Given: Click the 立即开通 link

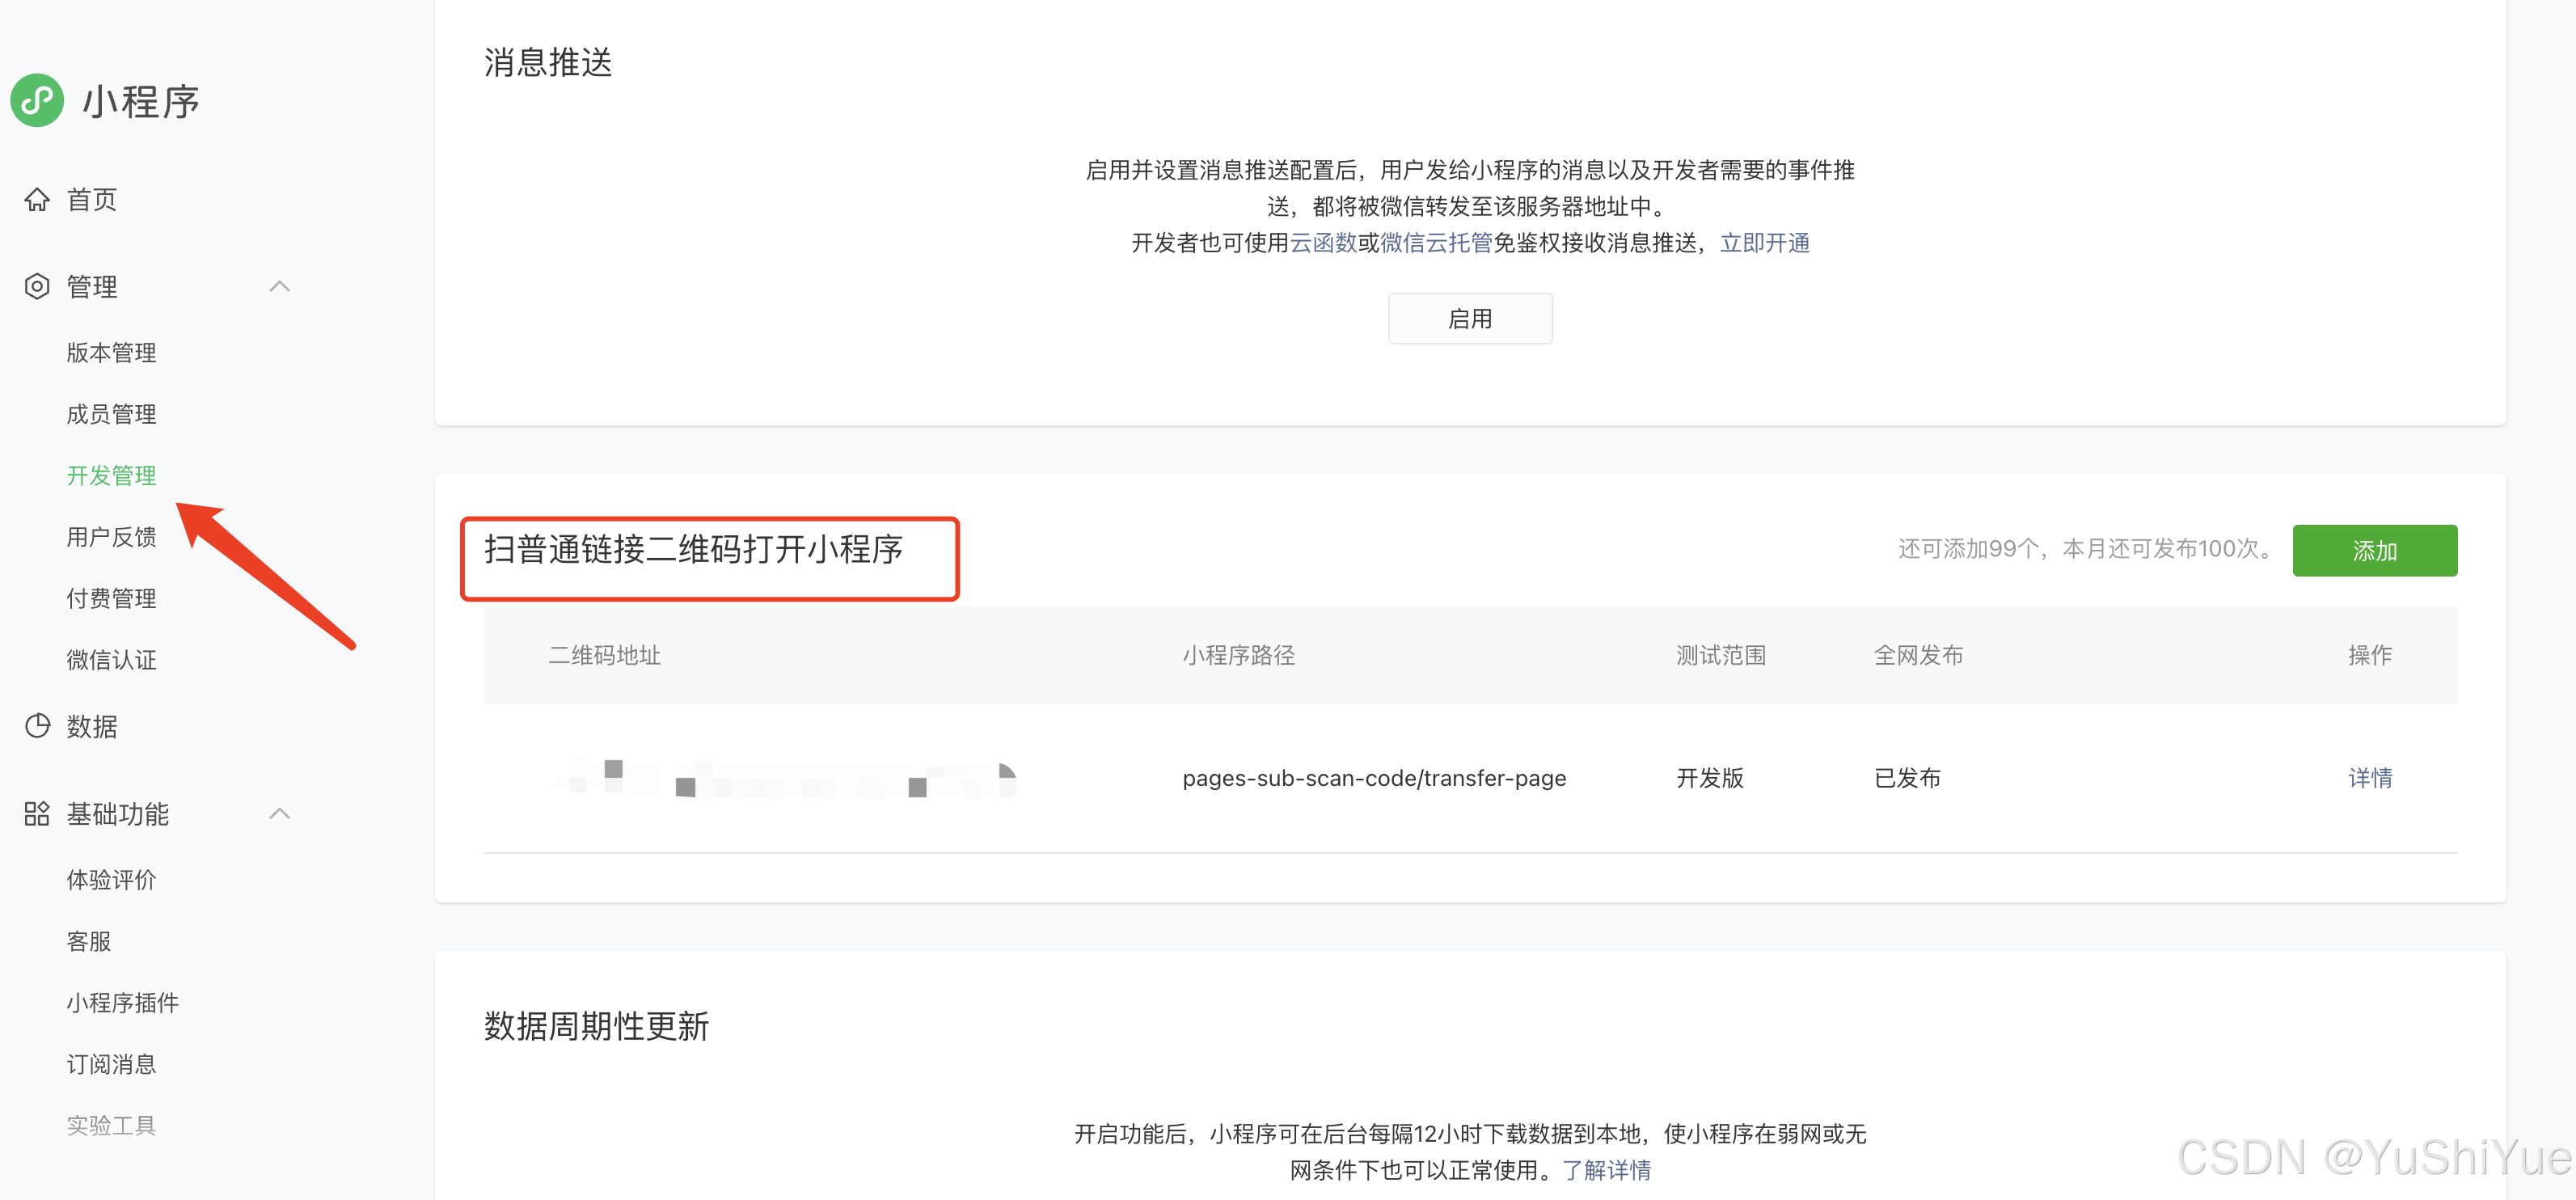Looking at the screenshot, I should (1764, 243).
